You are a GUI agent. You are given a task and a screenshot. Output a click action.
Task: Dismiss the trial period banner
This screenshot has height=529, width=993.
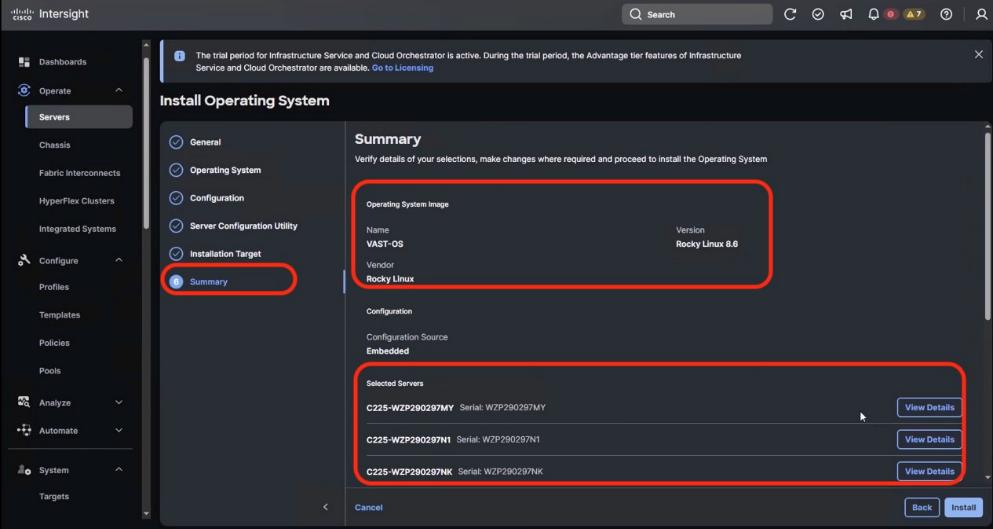[978, 55]
